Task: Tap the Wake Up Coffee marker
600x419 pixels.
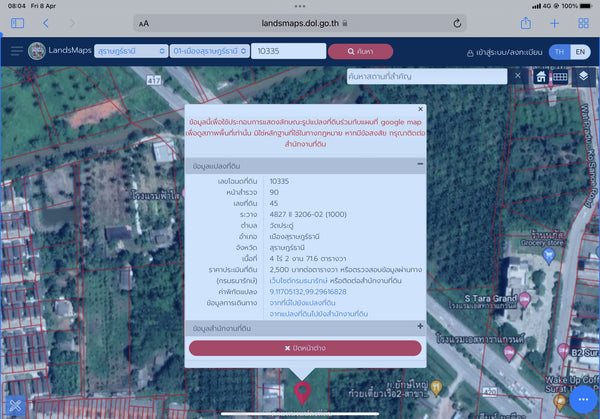Action: [559, 402]
